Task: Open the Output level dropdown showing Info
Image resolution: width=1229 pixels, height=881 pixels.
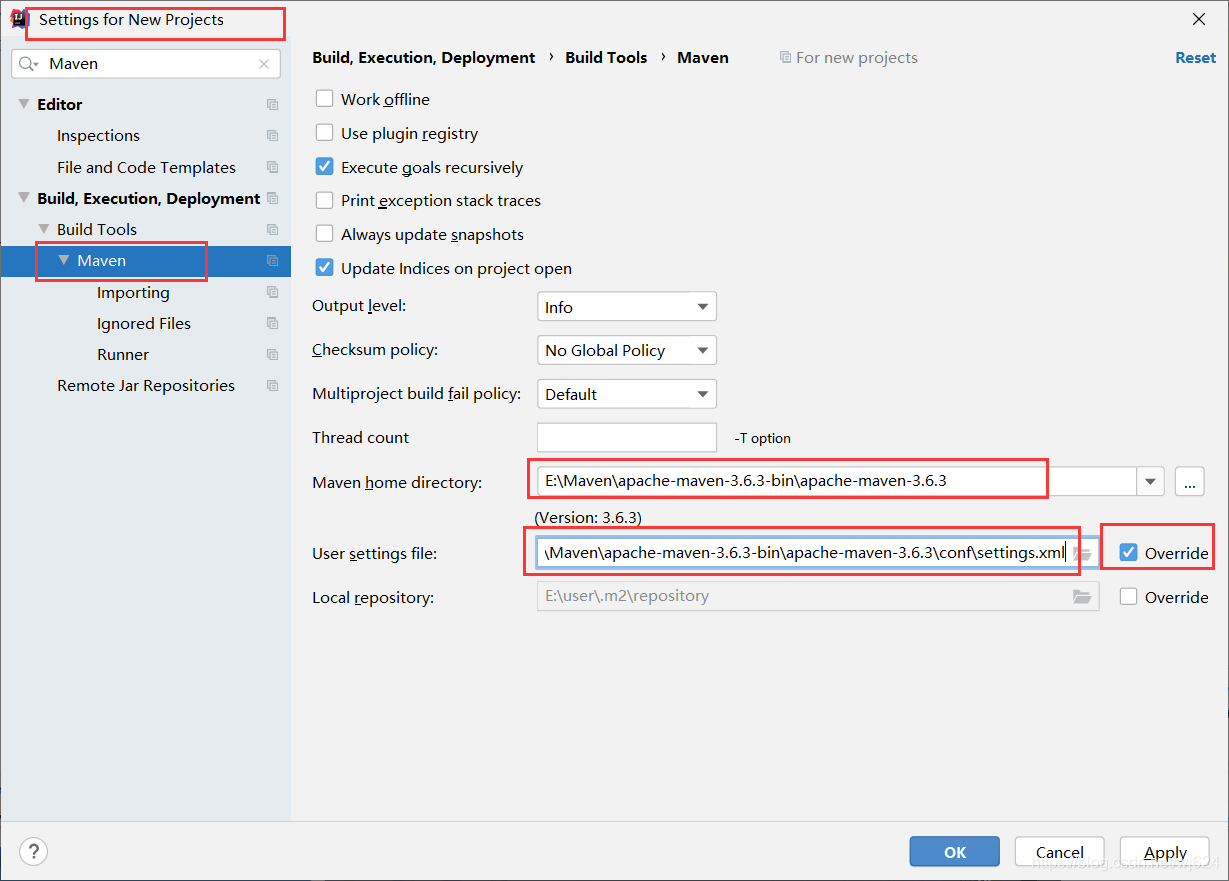Action: coord(627,307)
